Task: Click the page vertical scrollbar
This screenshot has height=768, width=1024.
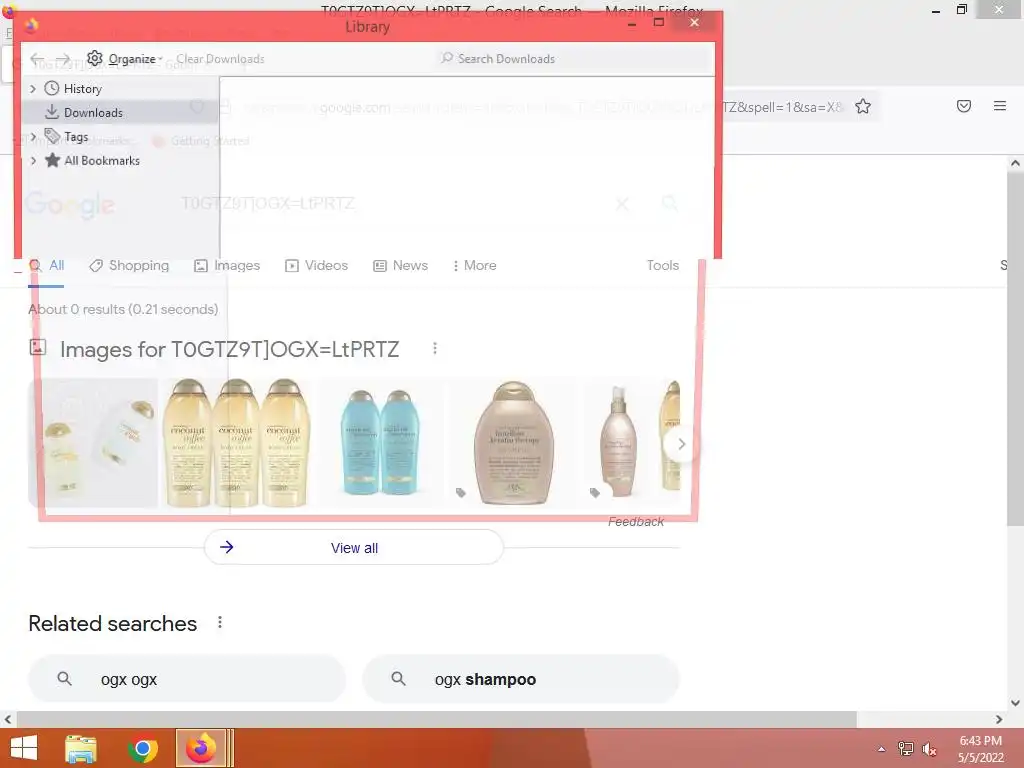Action: pyautogui.click(x=1015, y=349)
